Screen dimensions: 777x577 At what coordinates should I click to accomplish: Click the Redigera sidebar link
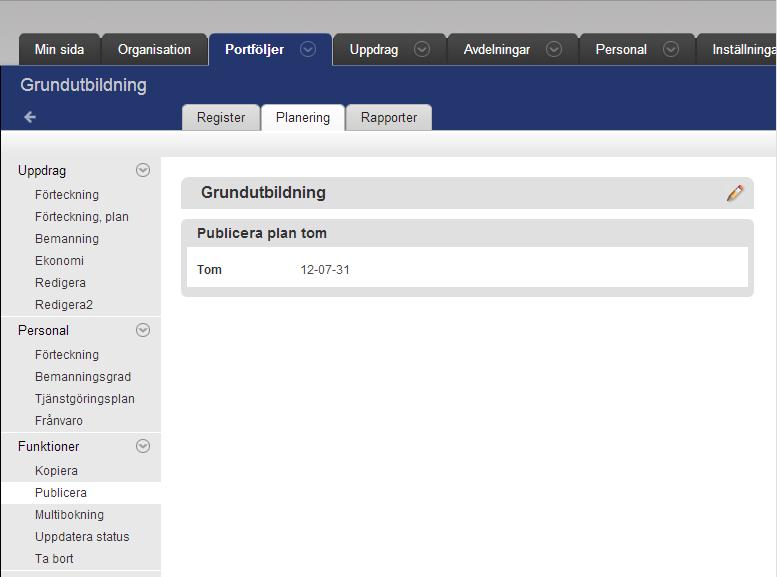[x=60, y=283]
